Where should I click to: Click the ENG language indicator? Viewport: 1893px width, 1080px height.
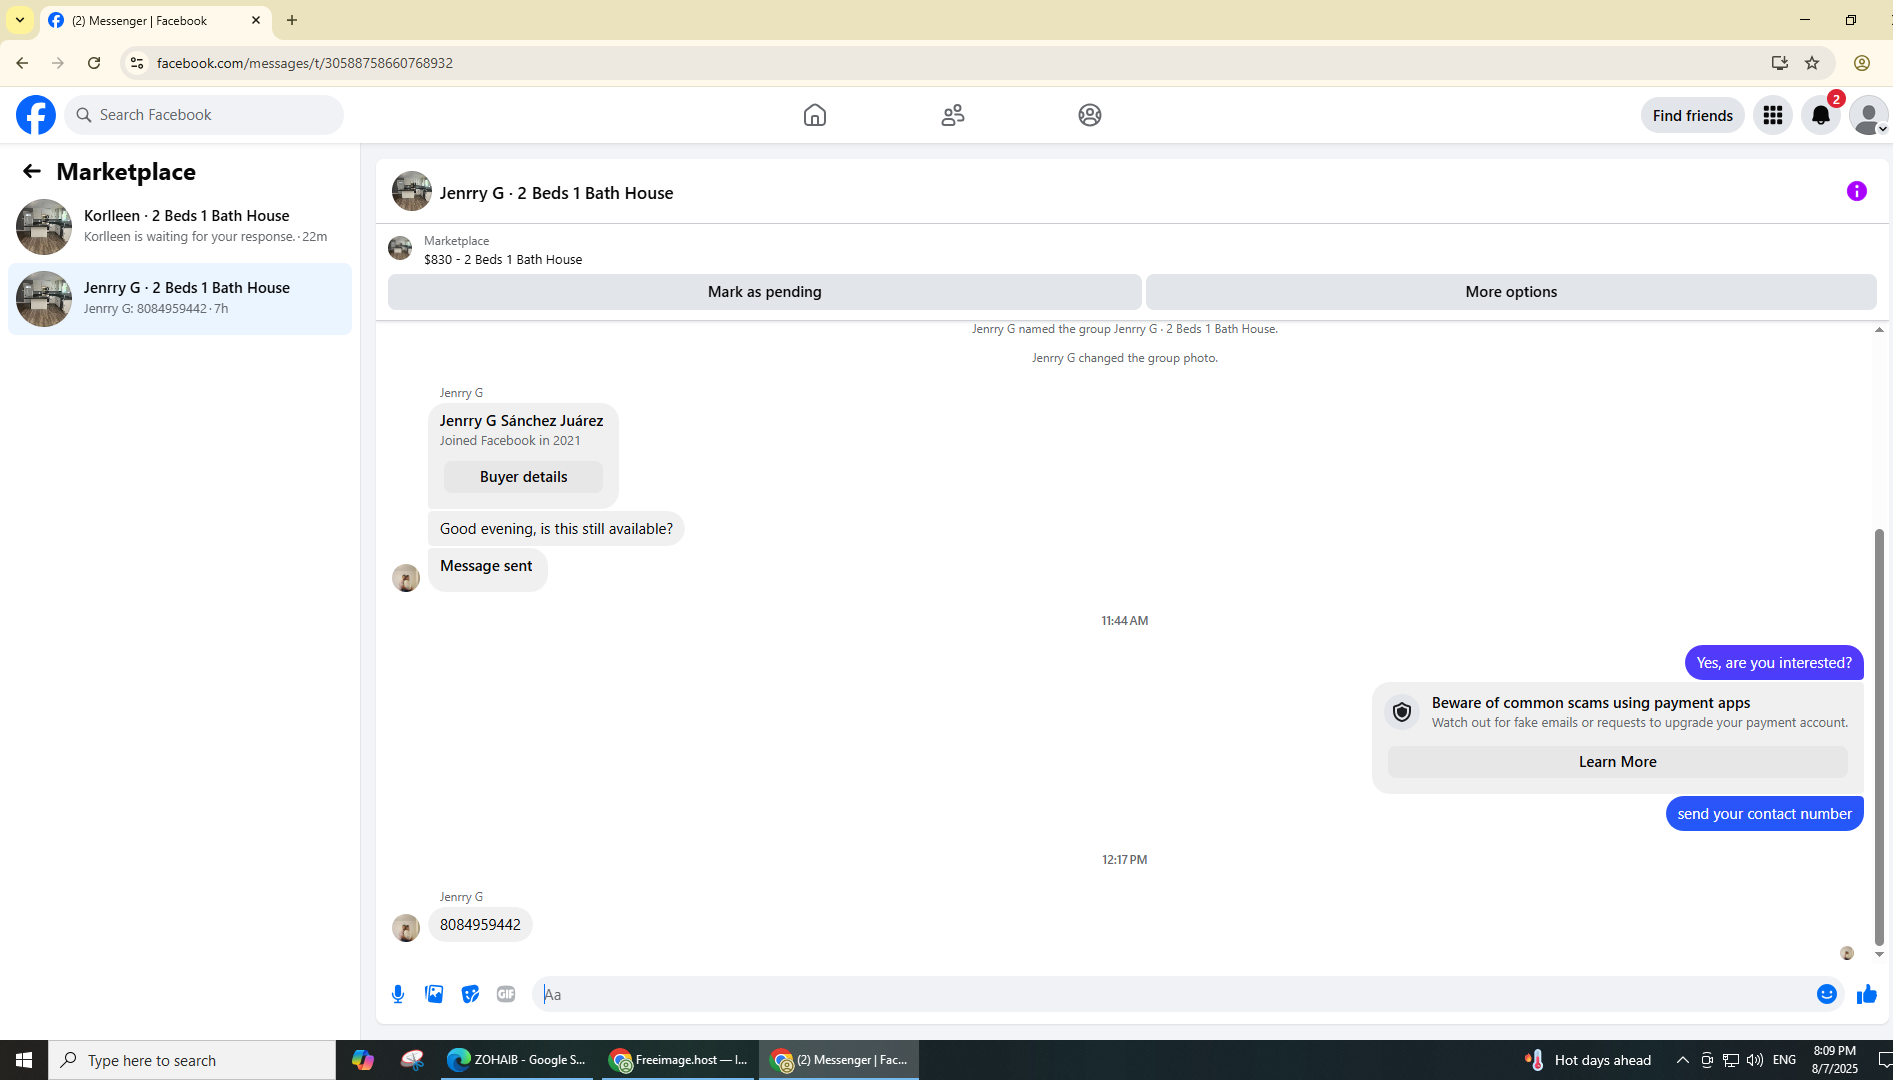(1784, 1060)
